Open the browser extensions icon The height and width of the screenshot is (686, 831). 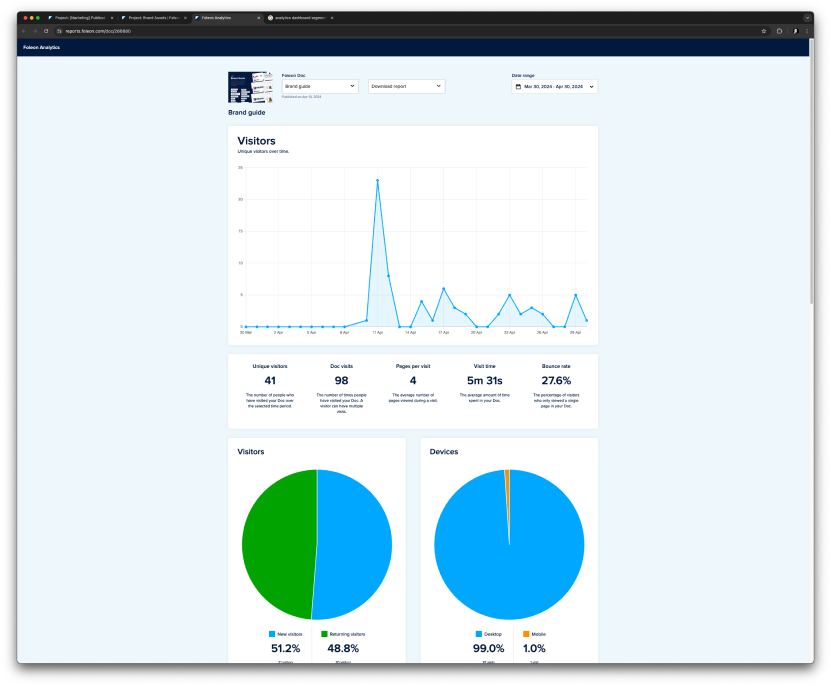tap(779, 31)
